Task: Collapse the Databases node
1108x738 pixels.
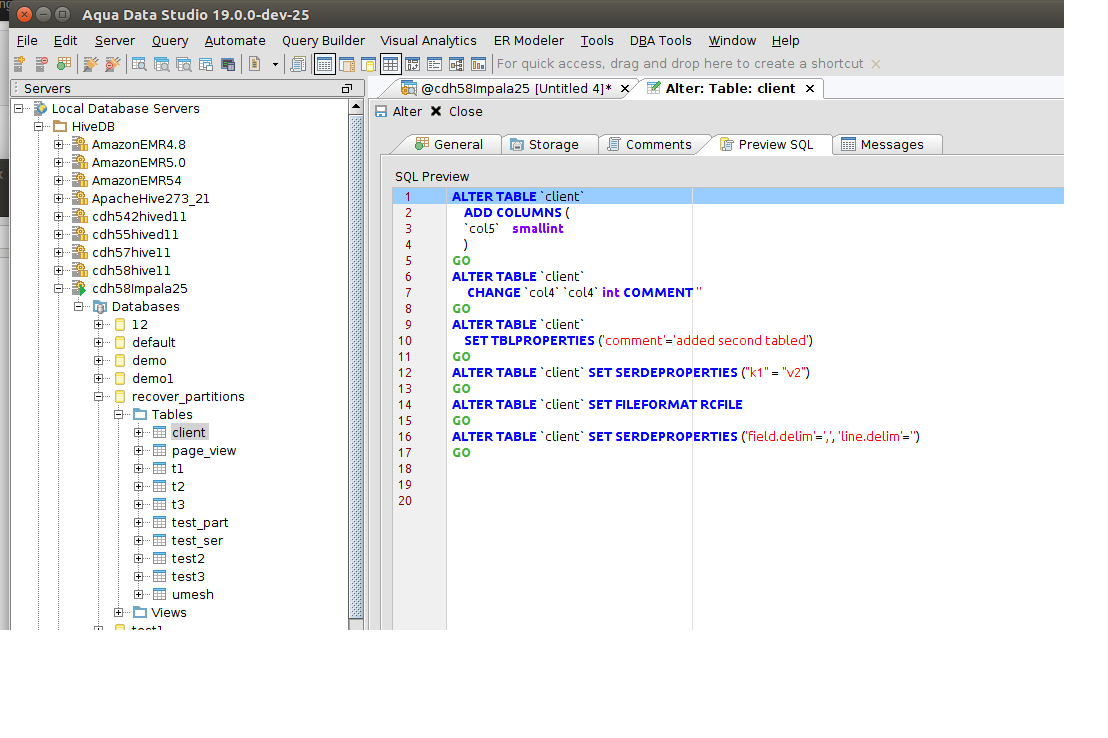Action: [x=78, y=307]
